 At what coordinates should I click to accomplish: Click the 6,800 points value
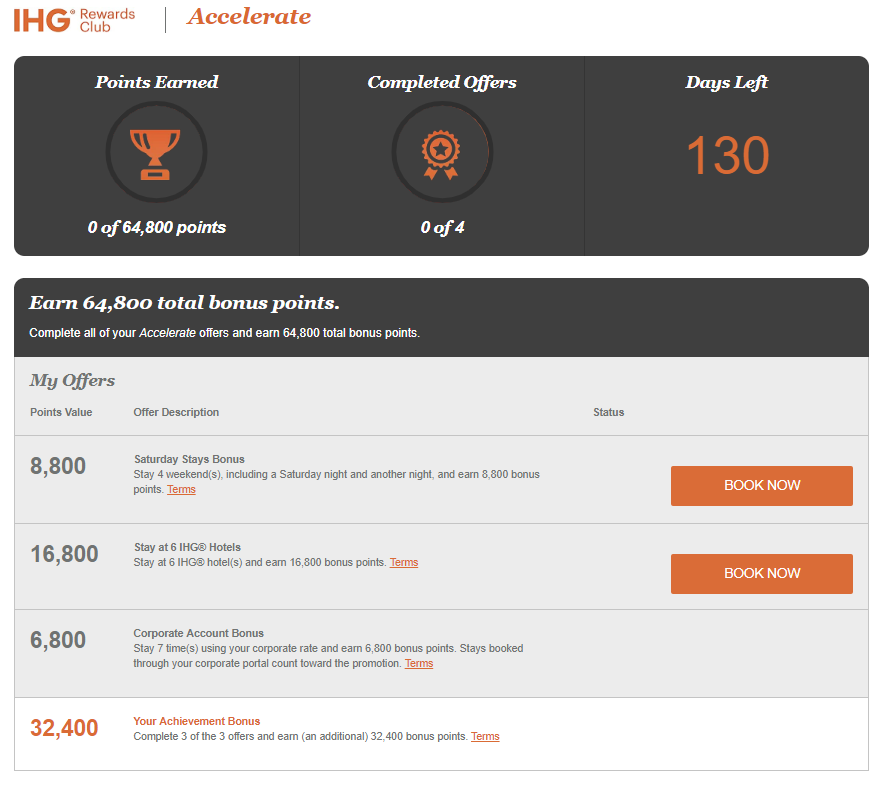[58, 640]
